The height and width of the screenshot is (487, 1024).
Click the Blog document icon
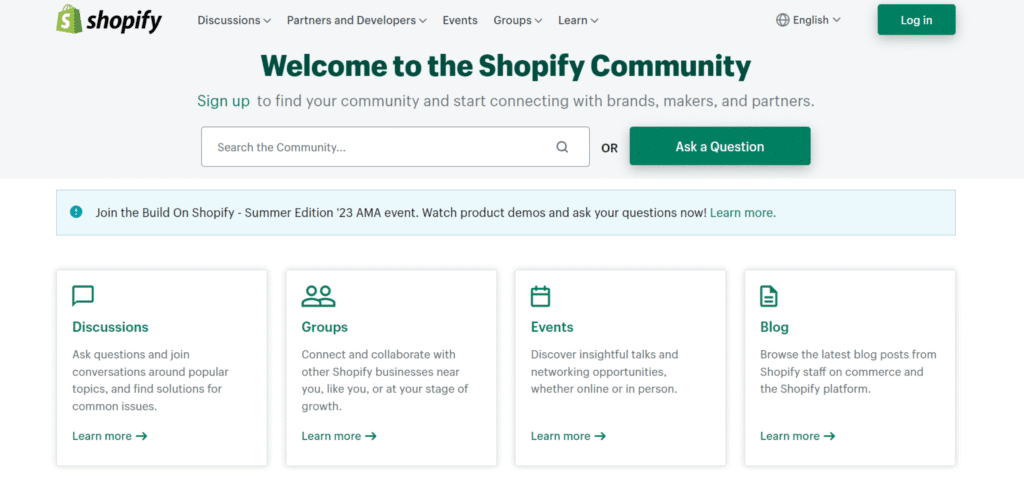coord(769,296)
